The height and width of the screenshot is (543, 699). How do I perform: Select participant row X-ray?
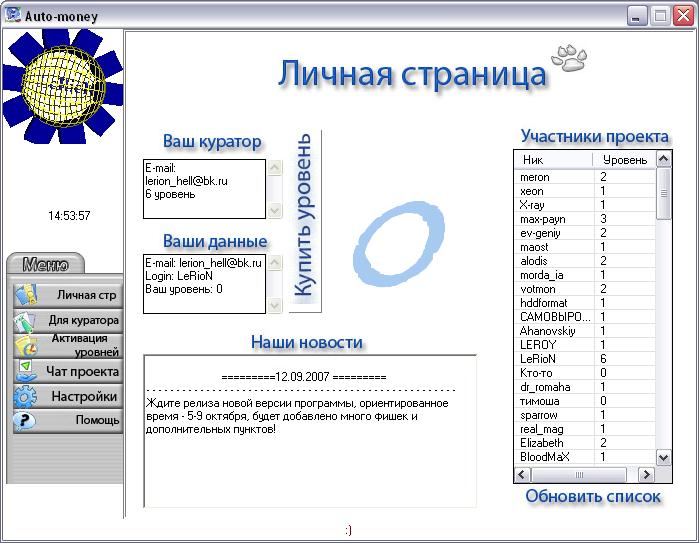coord(585,205)
